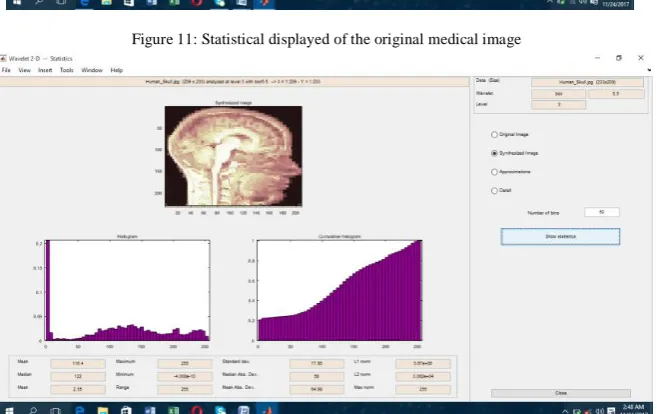
Task: Open the File menu
Action: [6, 70]
